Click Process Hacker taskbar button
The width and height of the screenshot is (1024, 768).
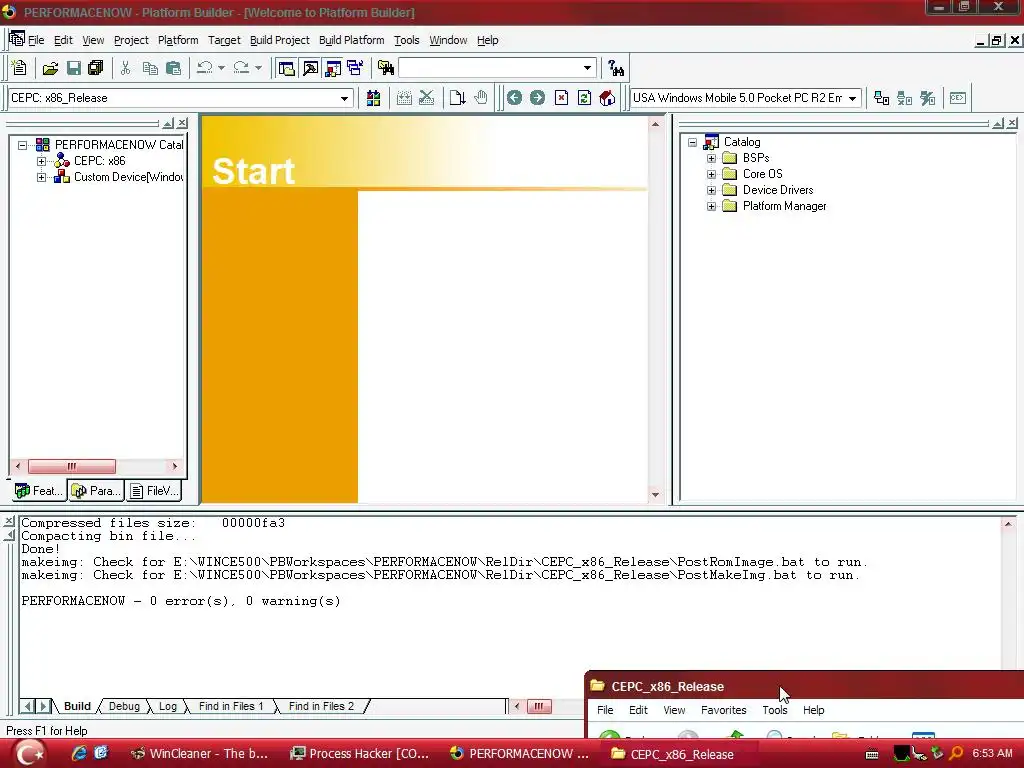pos(360,754)
